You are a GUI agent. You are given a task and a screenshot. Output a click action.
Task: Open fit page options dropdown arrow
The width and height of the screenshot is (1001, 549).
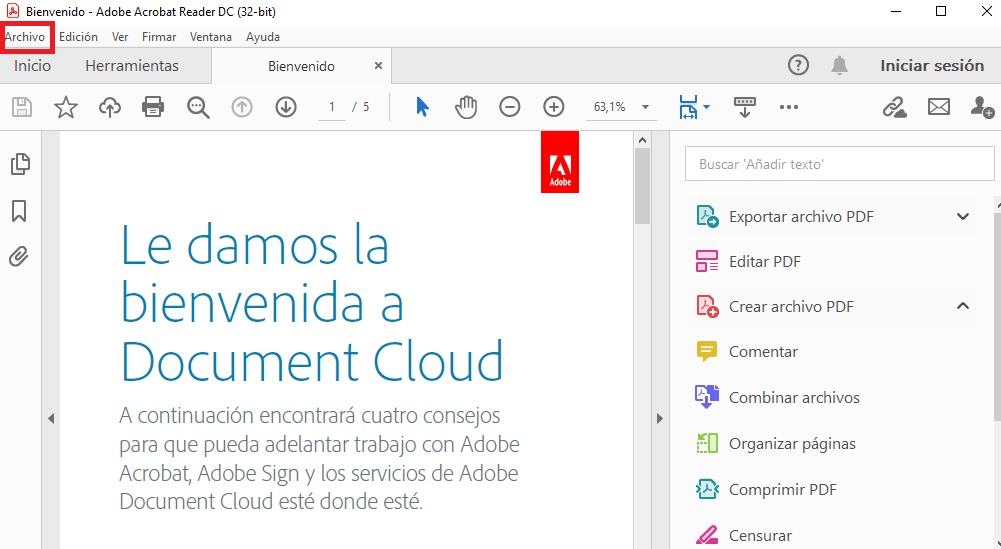point(706,107)
